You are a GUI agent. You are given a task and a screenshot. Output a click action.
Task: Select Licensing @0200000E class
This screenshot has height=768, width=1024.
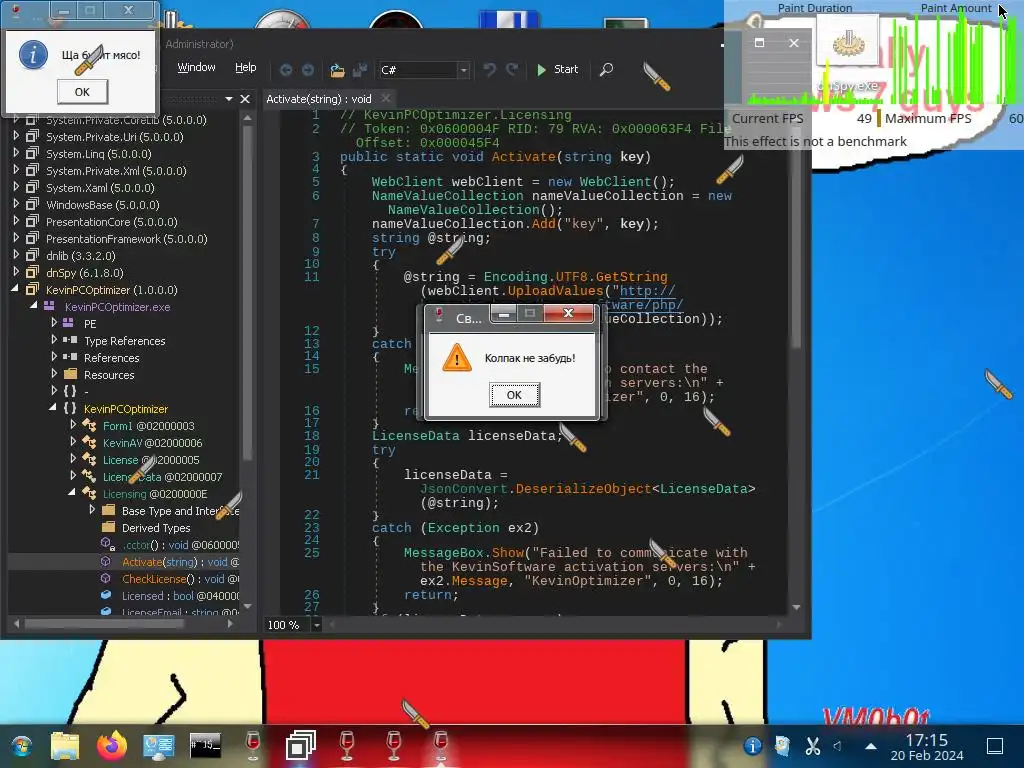click(155, 494)
